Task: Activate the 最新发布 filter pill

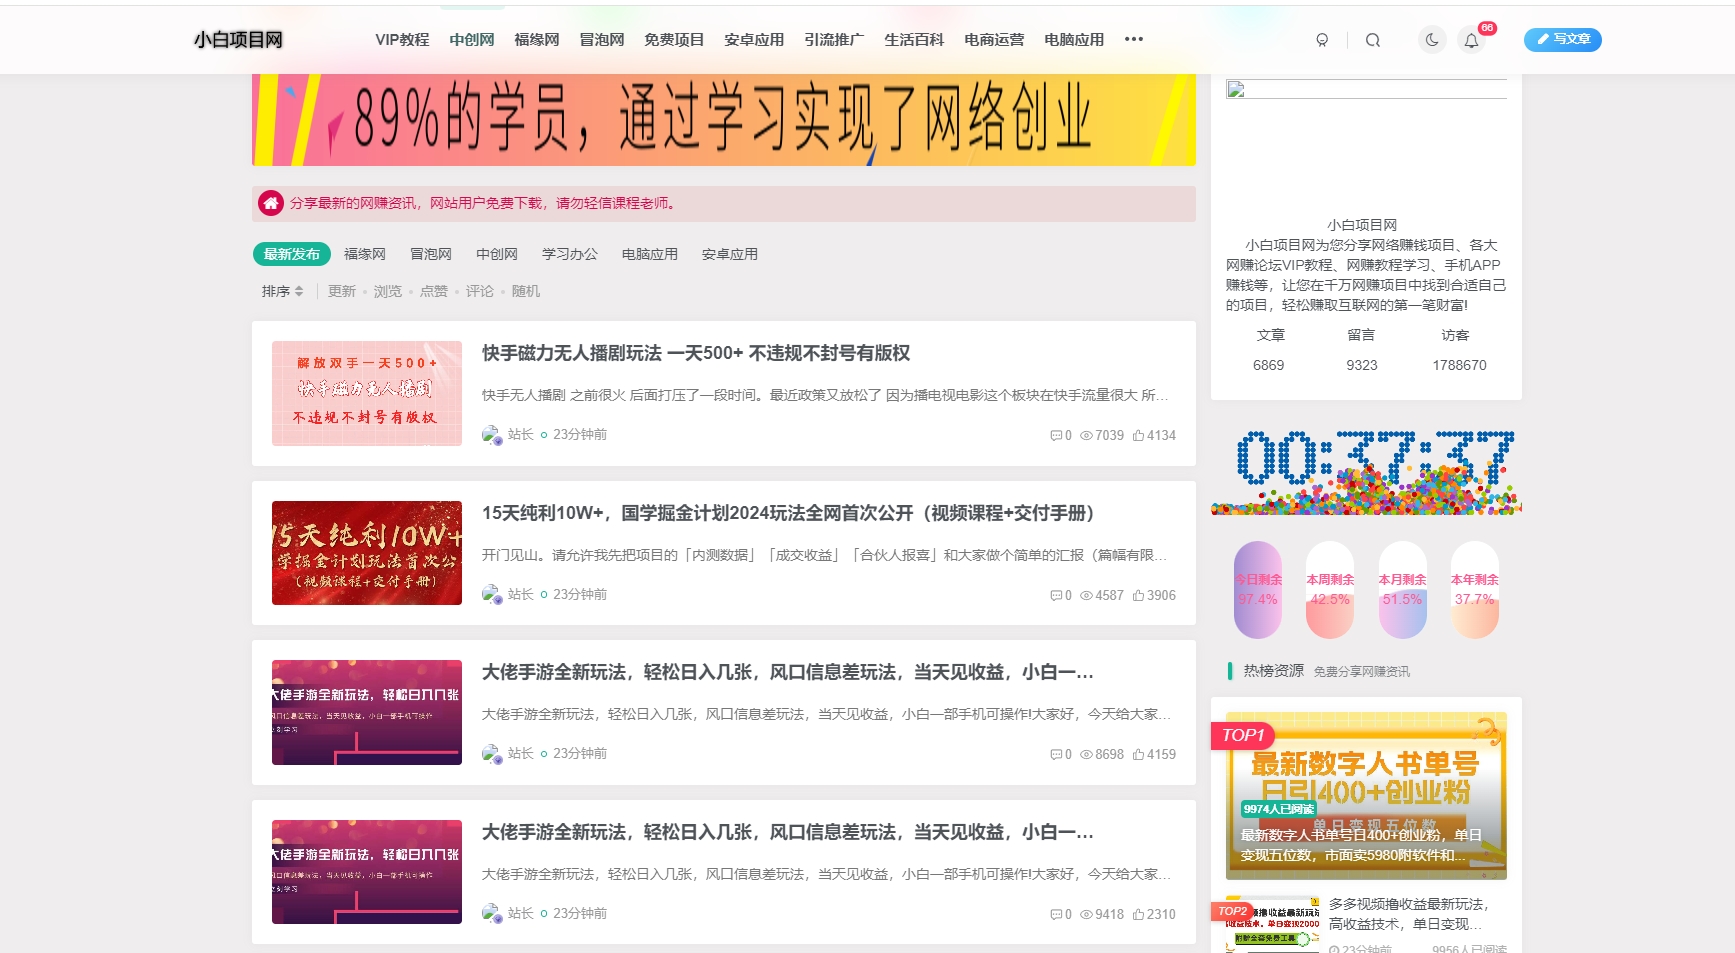Action: pos(291,253)
